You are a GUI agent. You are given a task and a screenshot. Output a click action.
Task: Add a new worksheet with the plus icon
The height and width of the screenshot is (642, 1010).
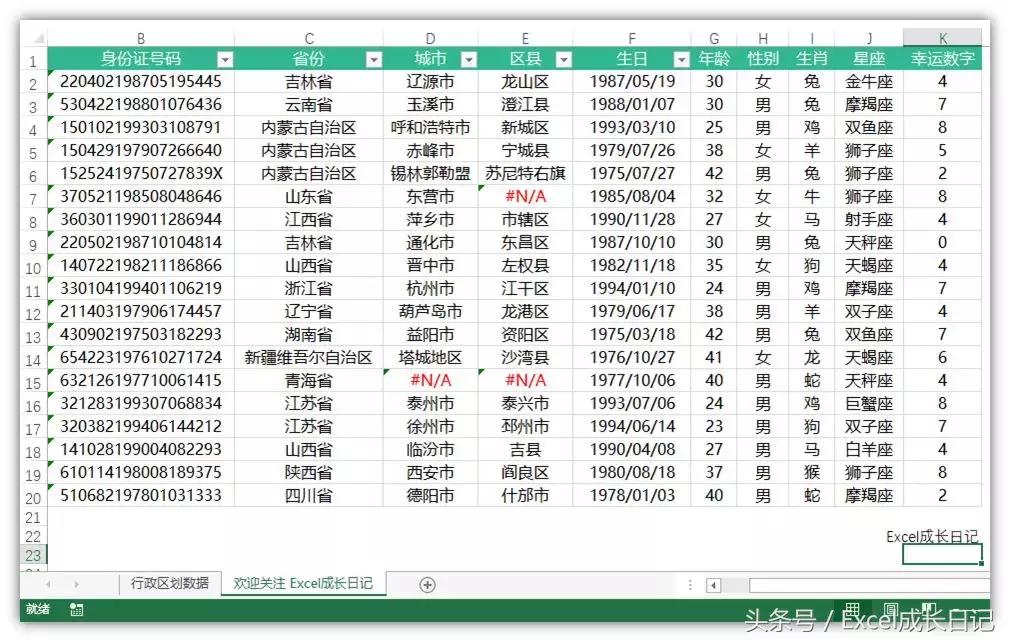[x=428, y=584]
